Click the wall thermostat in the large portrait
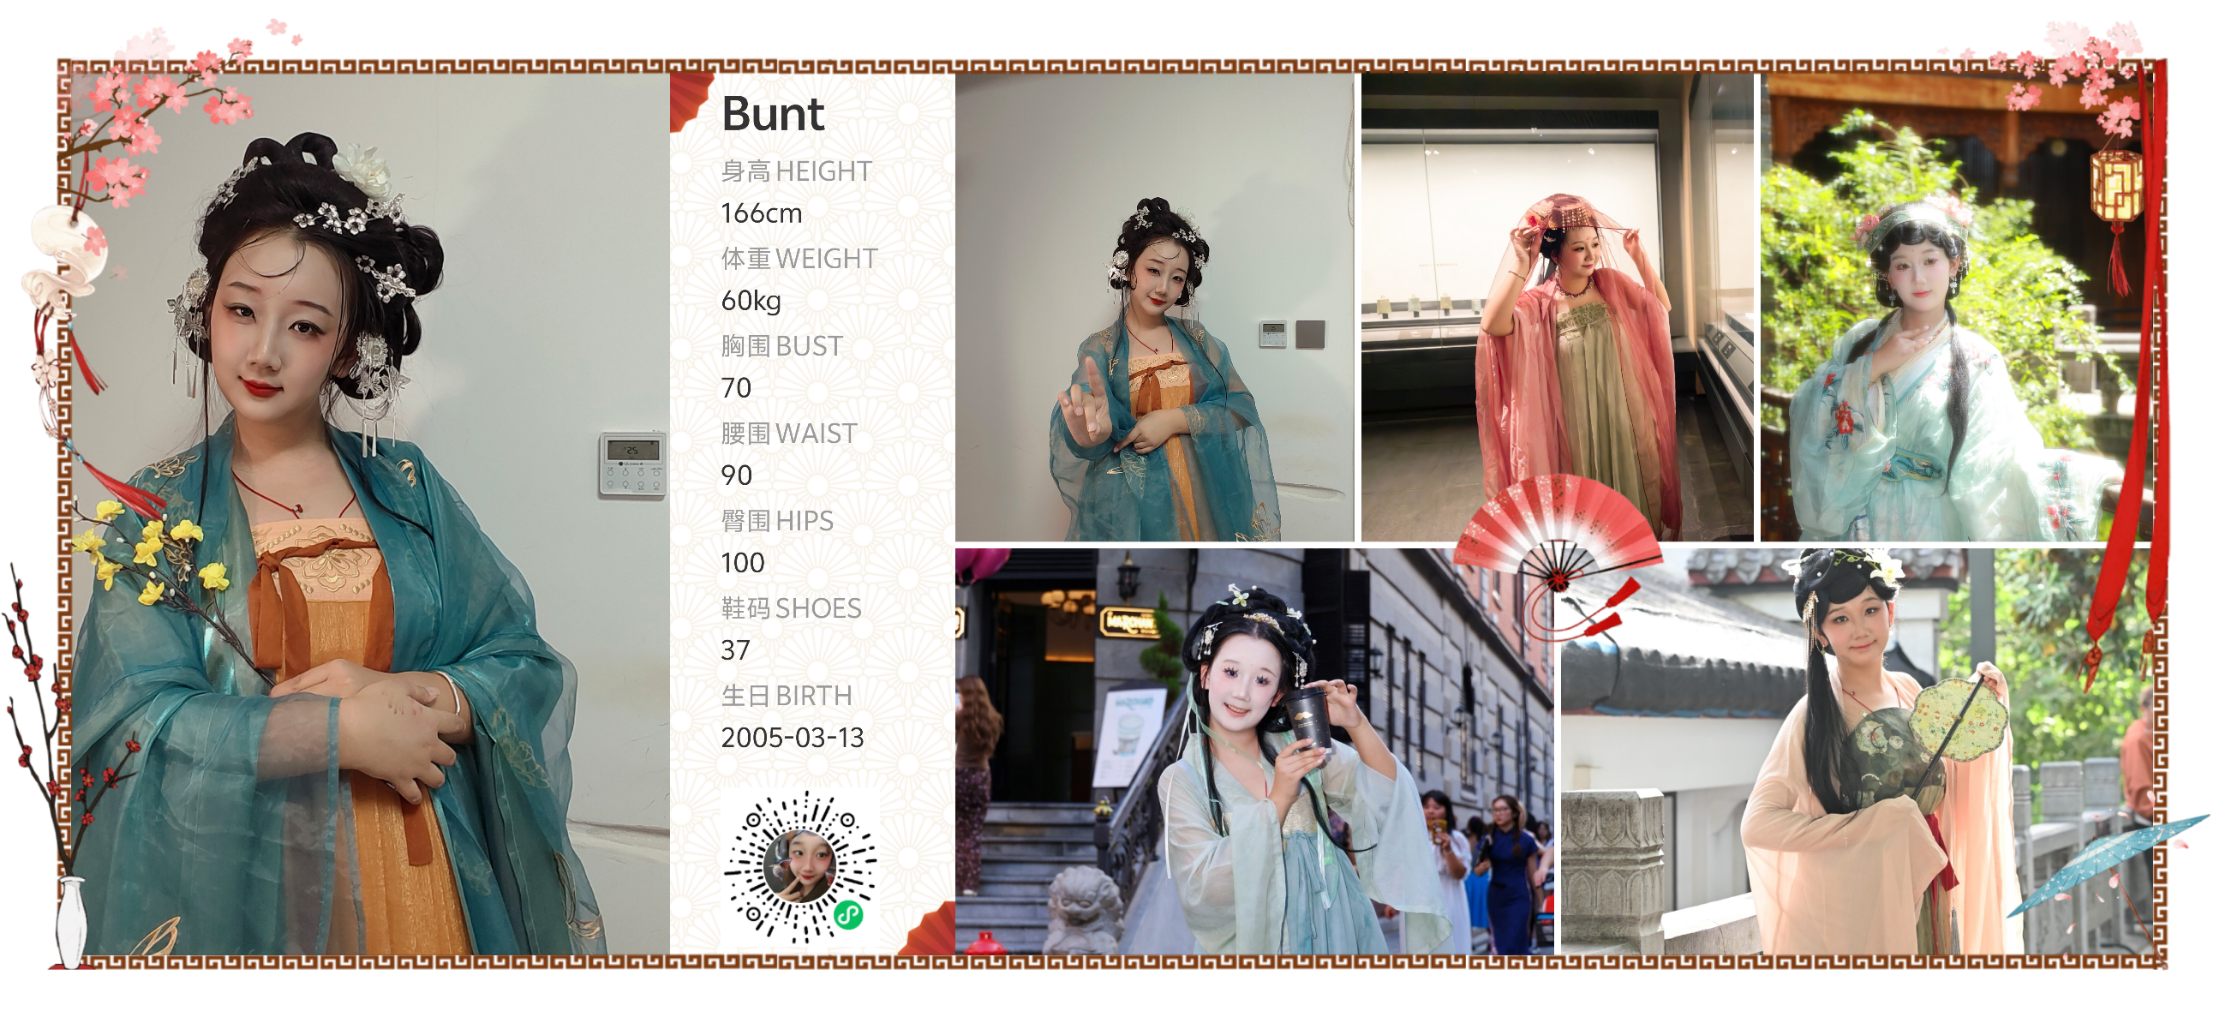Viewport: 2224px width, 1026px height. pyautogui.click(x=632, y=464)
